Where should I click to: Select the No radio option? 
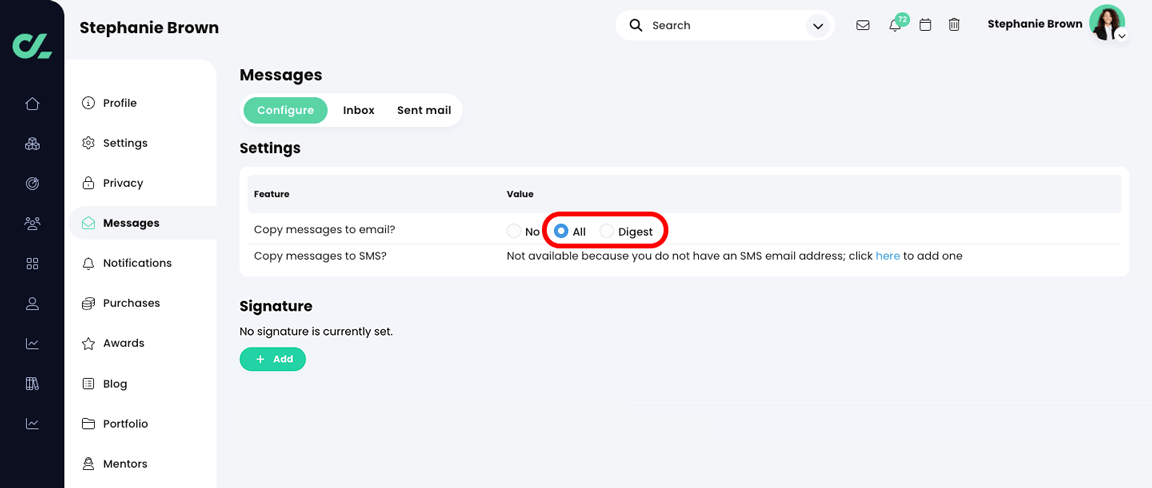tap(514, 232)
